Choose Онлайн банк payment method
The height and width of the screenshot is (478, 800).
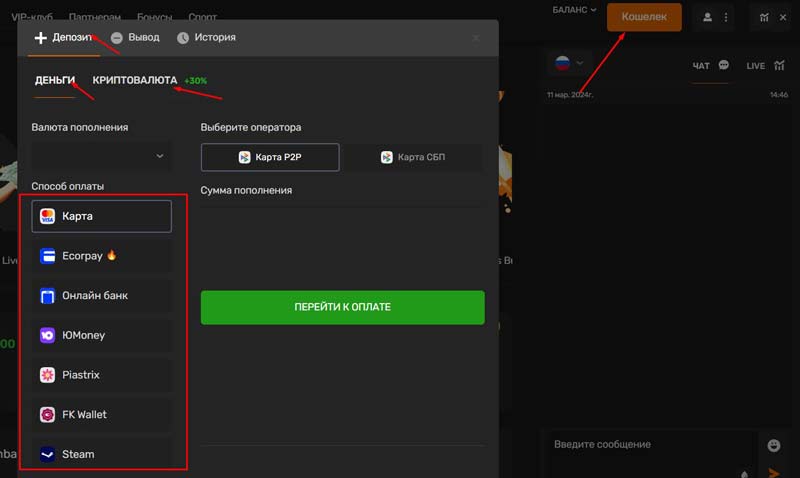(x=102, y=295)
